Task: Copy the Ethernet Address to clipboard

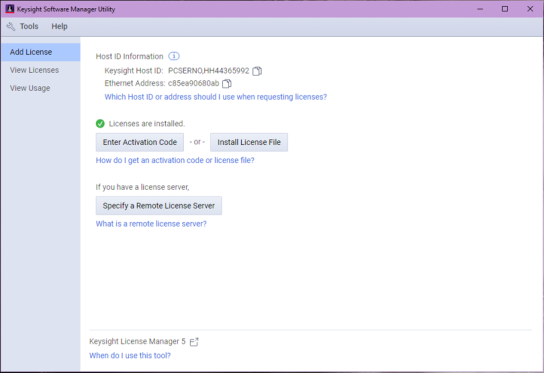Action: click(227, 83)
